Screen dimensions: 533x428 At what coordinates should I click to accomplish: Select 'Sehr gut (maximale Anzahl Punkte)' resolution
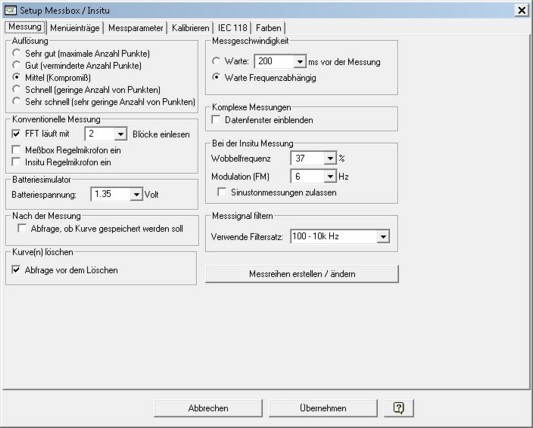coord(16,53)
